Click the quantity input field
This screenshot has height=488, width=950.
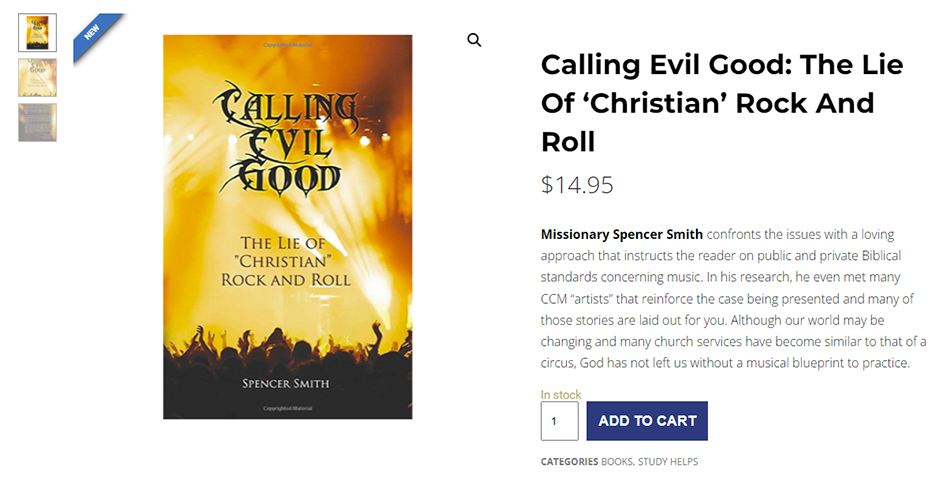pyautogui.click(x=559, y=421)
